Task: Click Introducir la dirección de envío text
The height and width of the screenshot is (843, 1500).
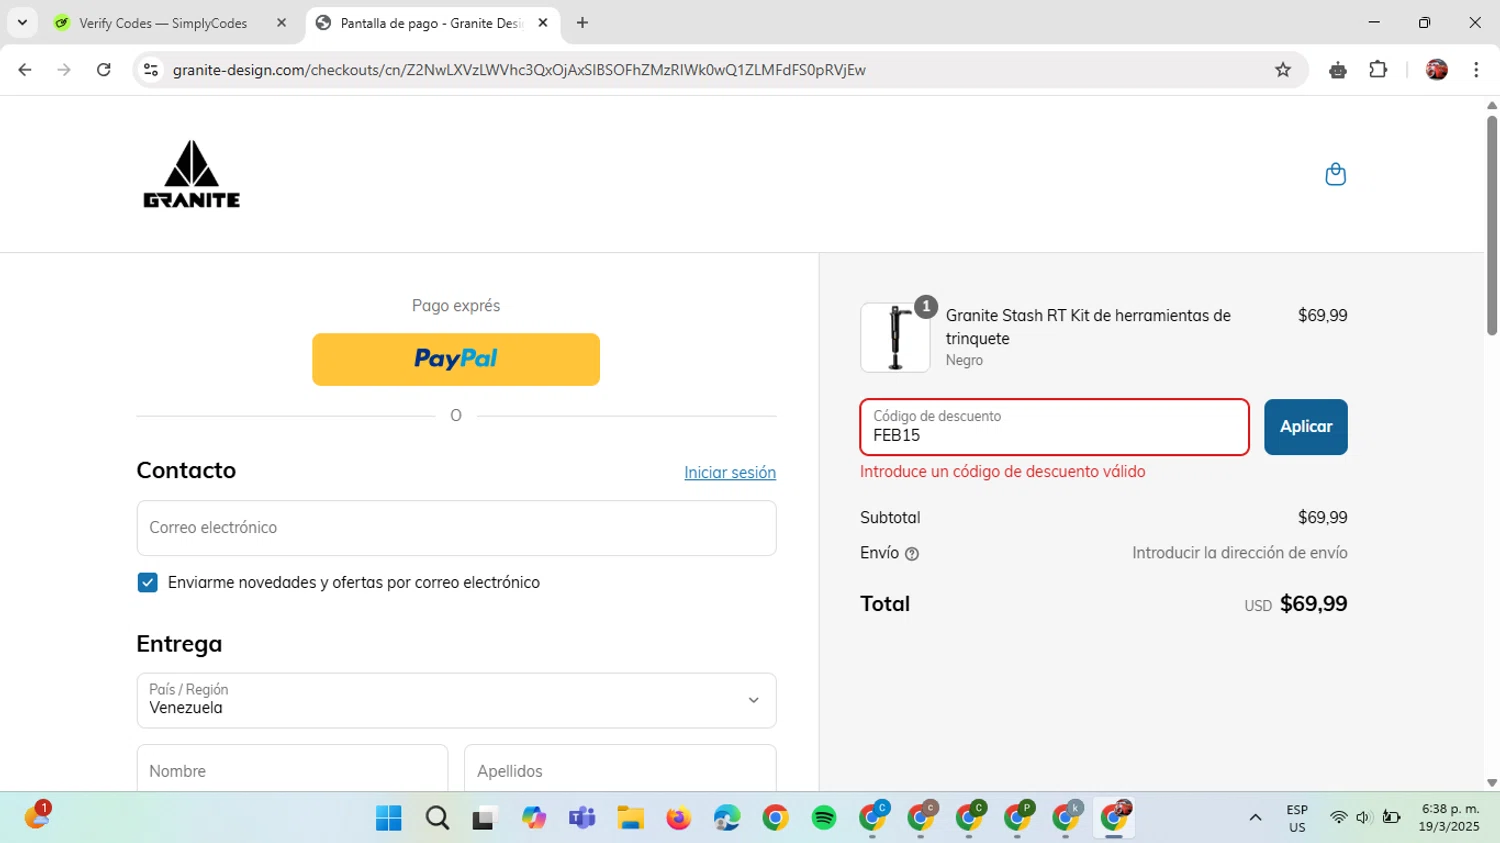Action: 1240,553
